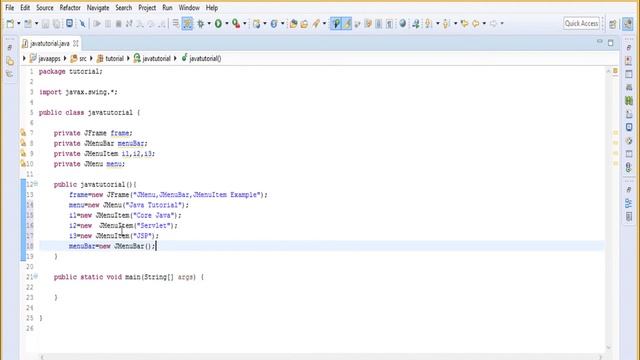
Task: Click javatutorial() method in the breadcrumb
Action: pyautogui.click(x=205, y=58)
